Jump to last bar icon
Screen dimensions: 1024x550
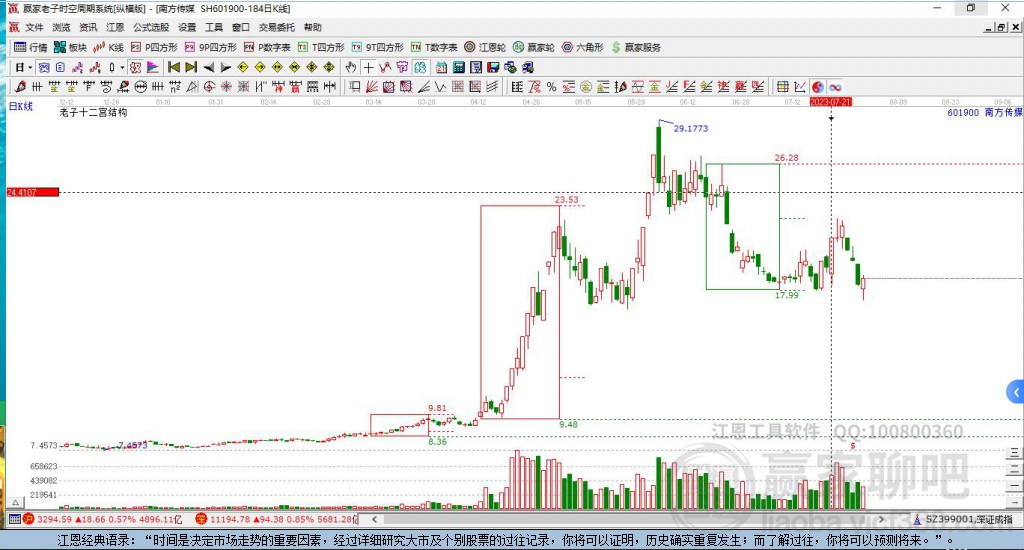pos(191,67)
